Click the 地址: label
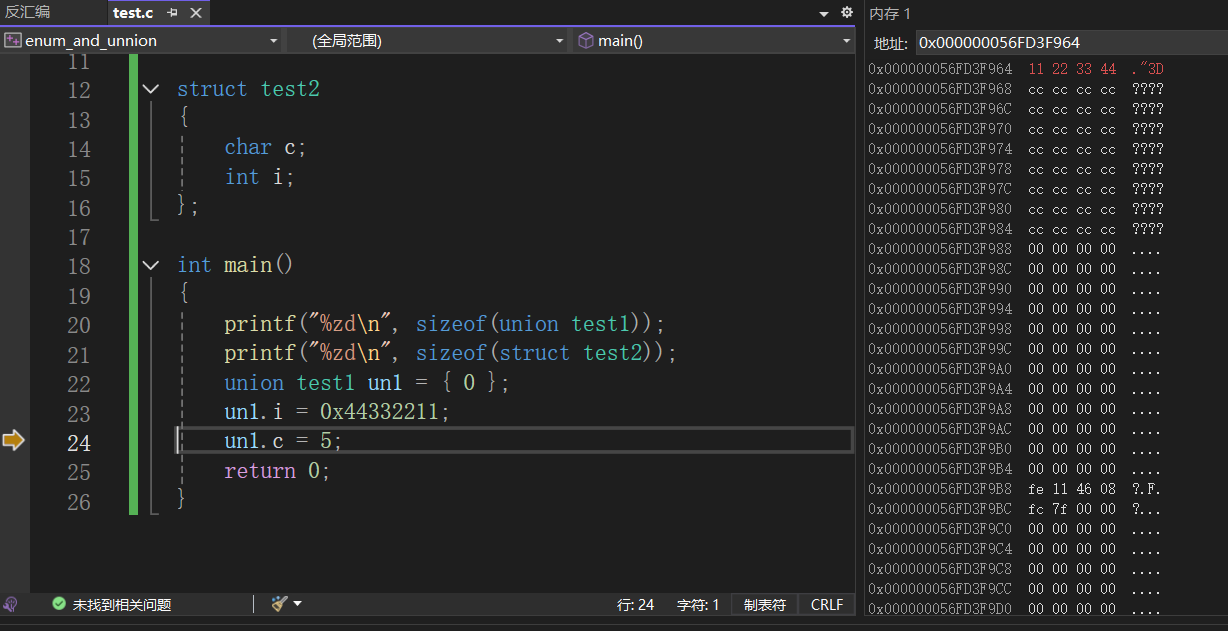Viewport: 1228px width, 631px height. [x=890, y=43]
